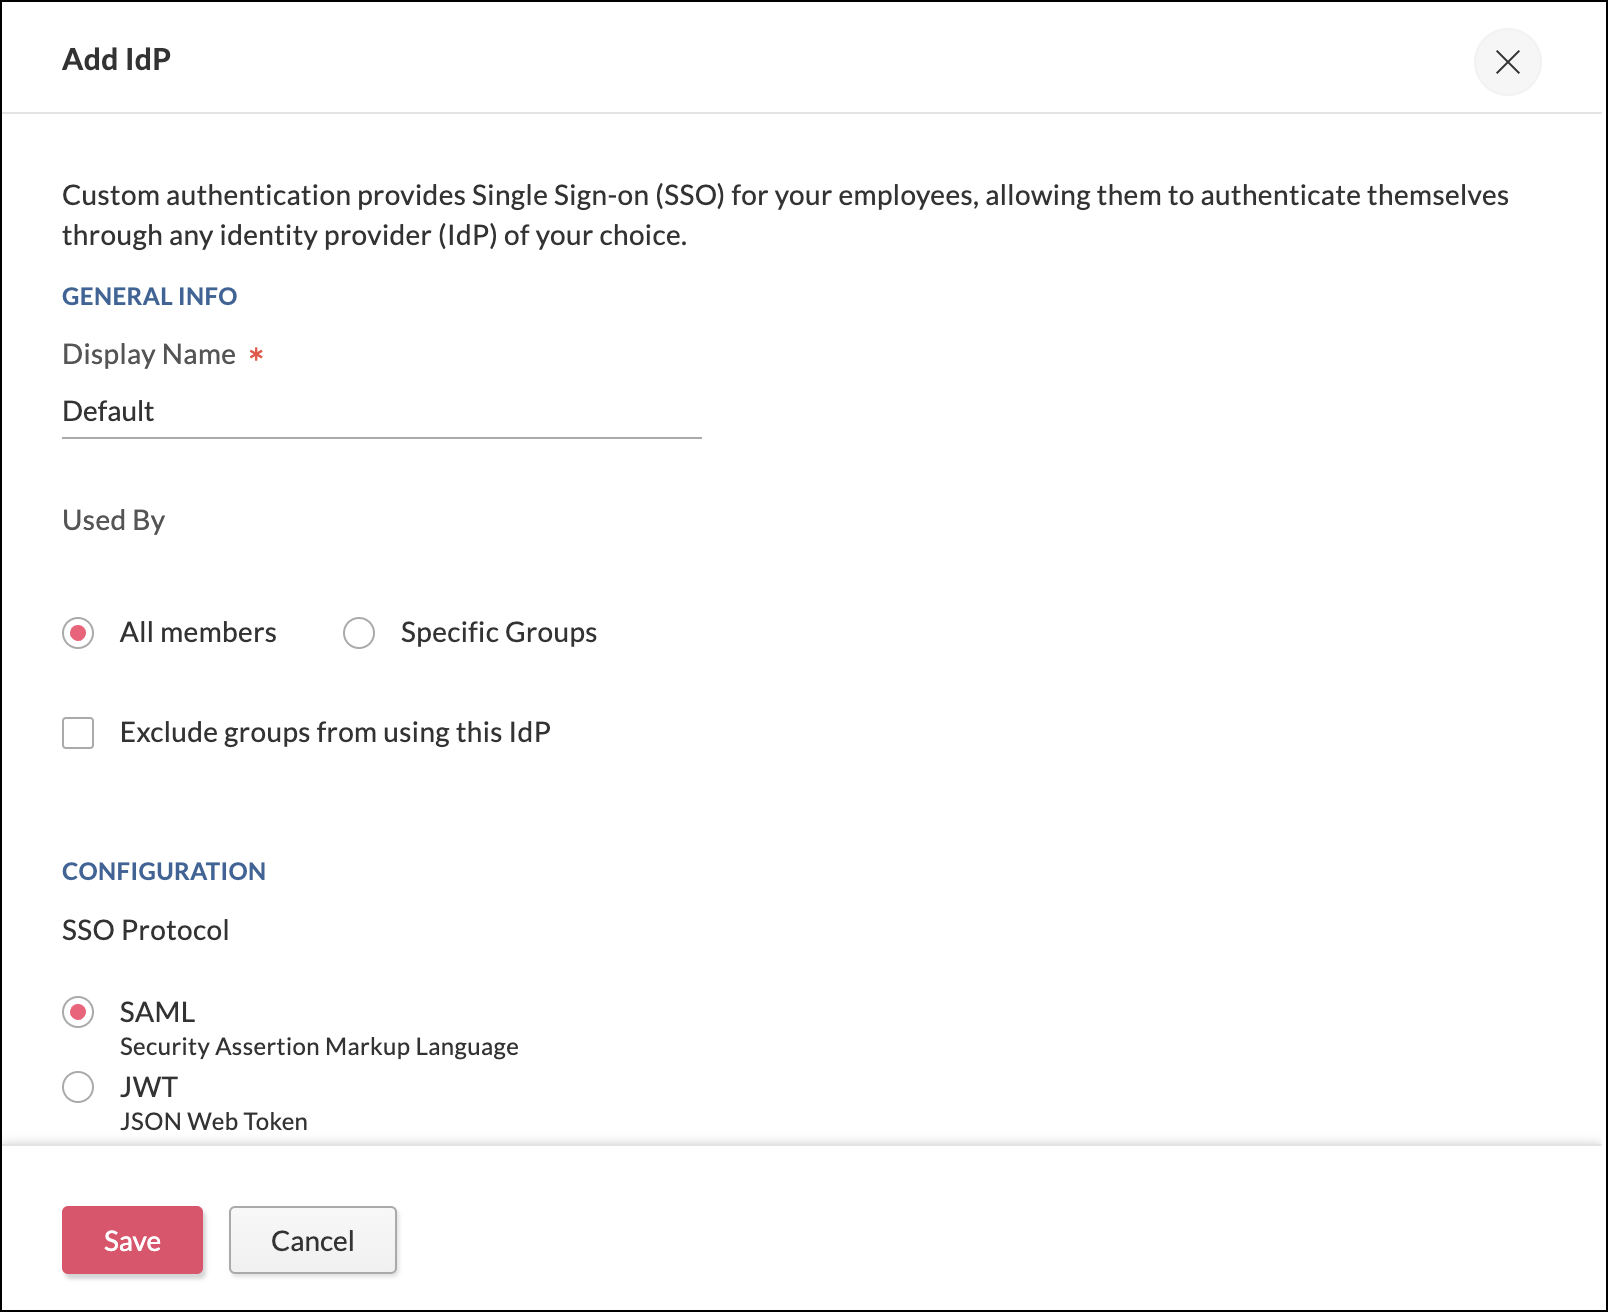Click the 'SSO Protocol' label
Viewport: 1608px width, 1312px height.
click(x=145, y=931)
